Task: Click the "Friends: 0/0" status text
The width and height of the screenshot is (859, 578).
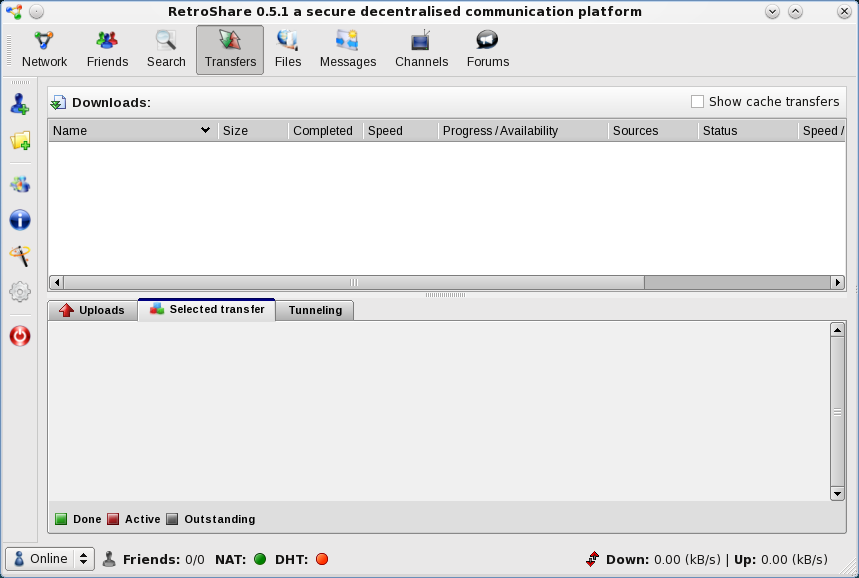Action: [163, 559]
